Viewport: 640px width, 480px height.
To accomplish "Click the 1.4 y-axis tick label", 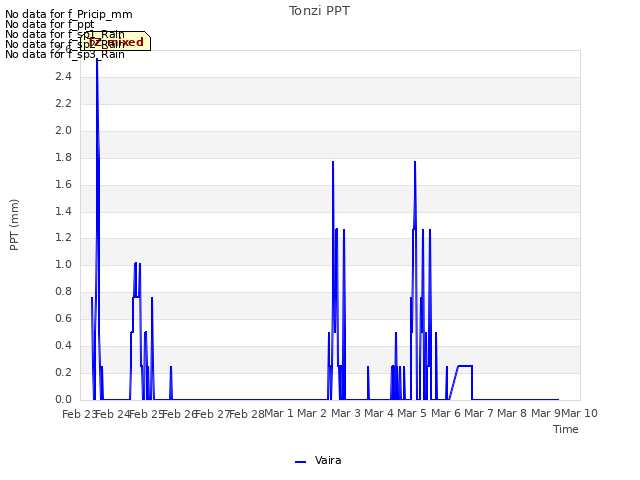I will (x=63, y=211).
